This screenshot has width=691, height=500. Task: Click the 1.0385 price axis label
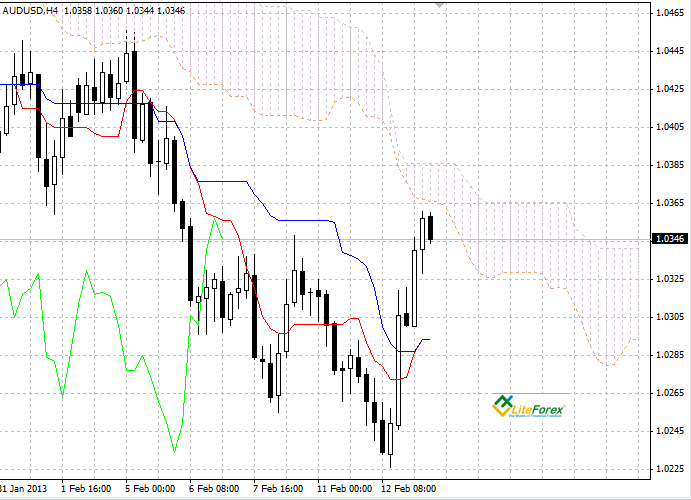click(x=670, y=165)
